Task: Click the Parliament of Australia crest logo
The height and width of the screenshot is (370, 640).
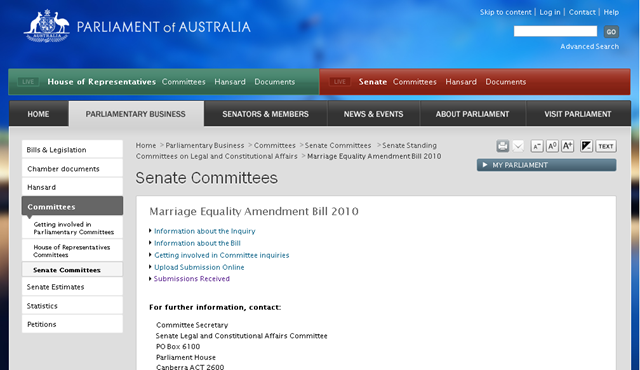Action: [47, 26]
